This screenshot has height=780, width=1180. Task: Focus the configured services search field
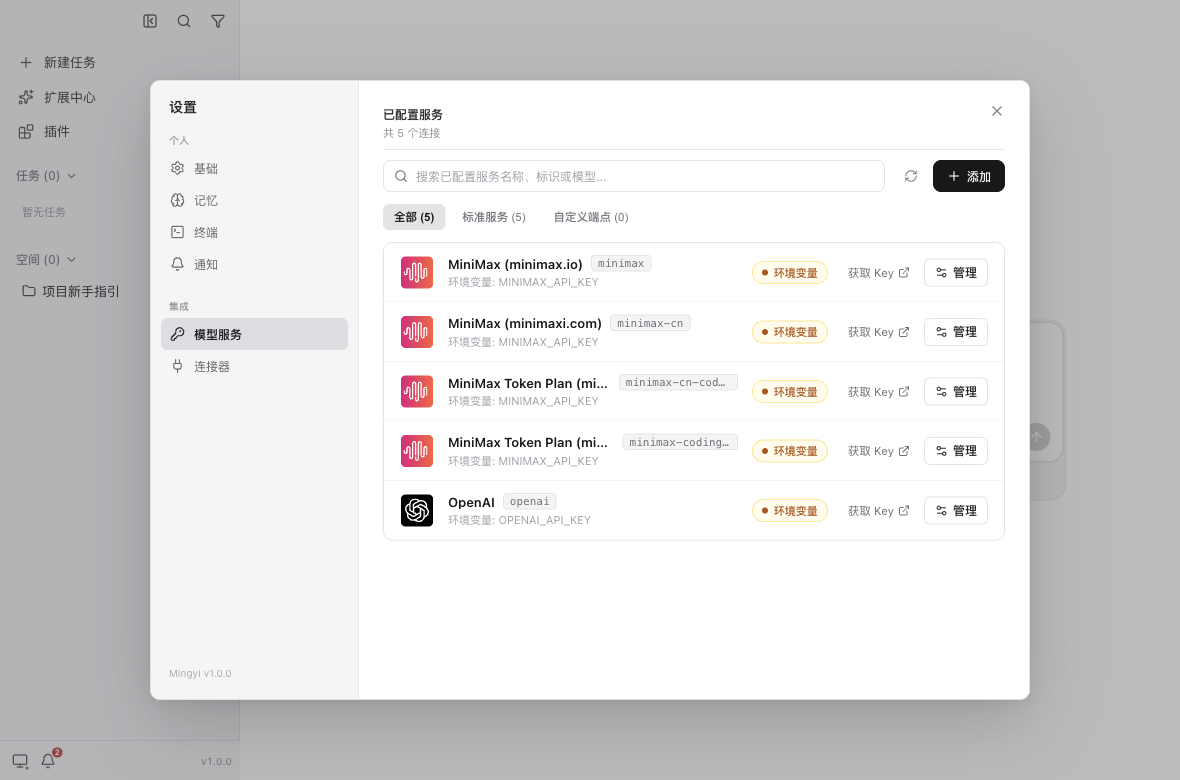634,176
